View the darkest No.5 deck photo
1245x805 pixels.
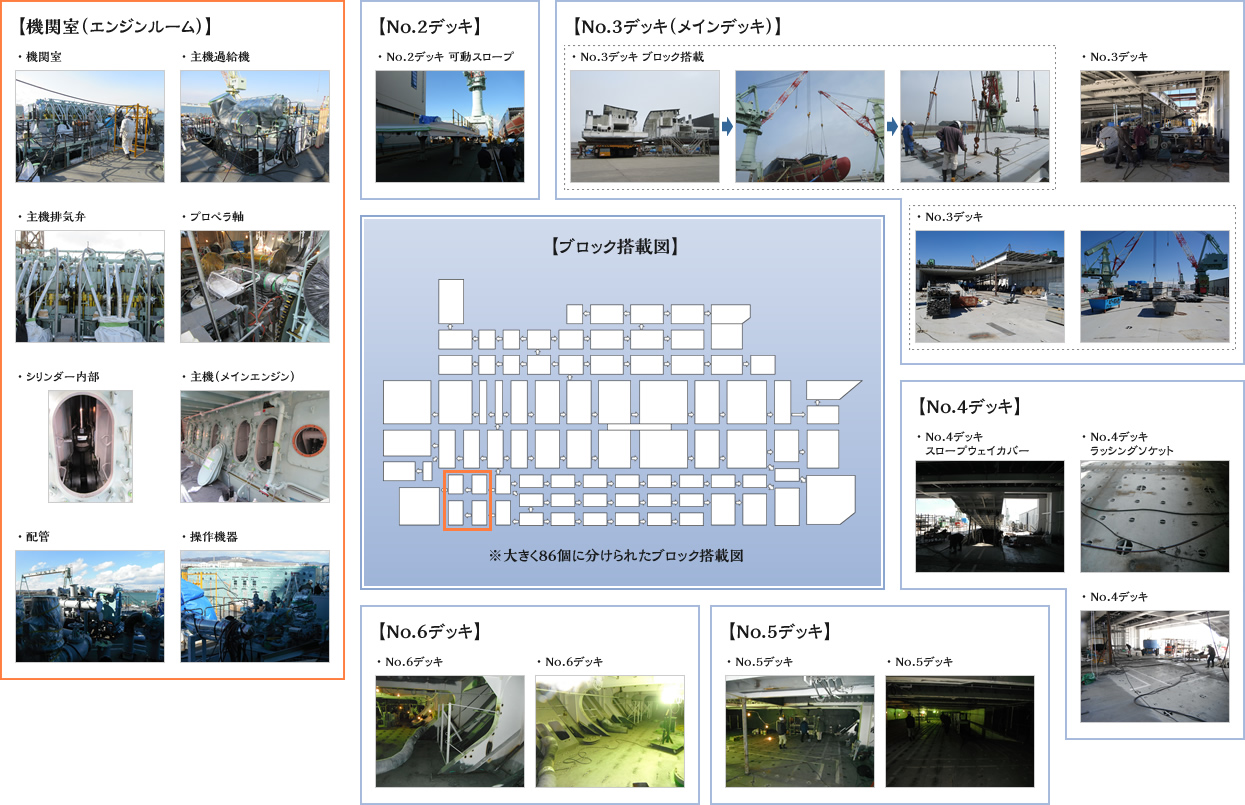[x=960, y=731]
